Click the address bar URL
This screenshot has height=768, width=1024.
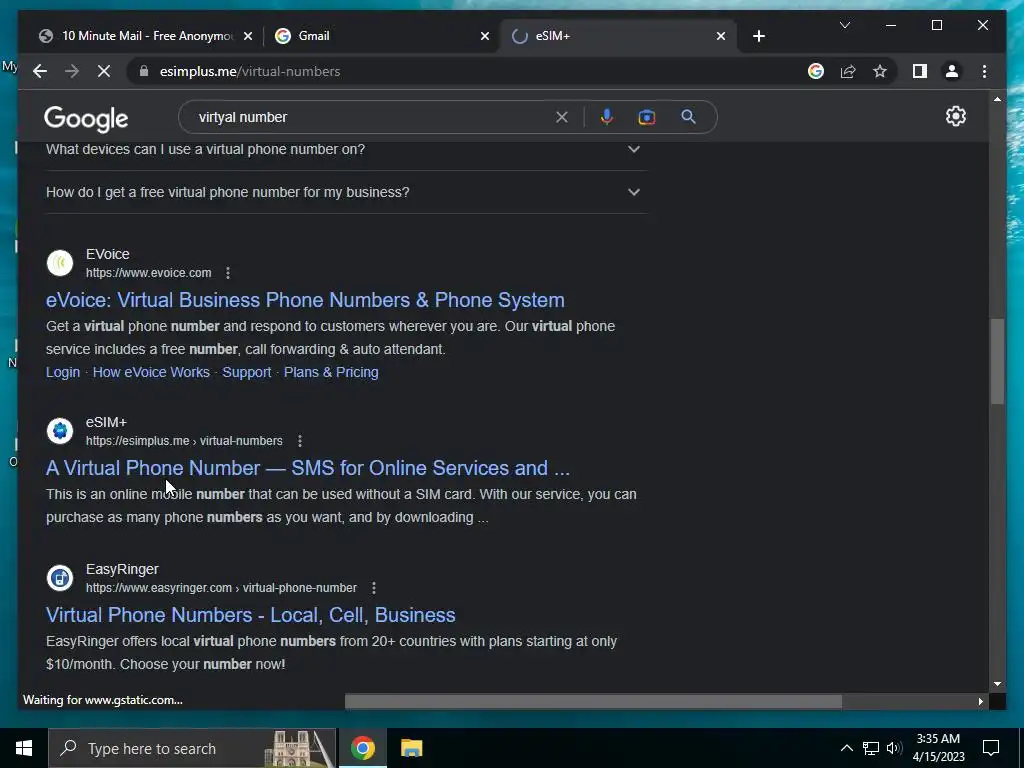(x=250, y=71)
